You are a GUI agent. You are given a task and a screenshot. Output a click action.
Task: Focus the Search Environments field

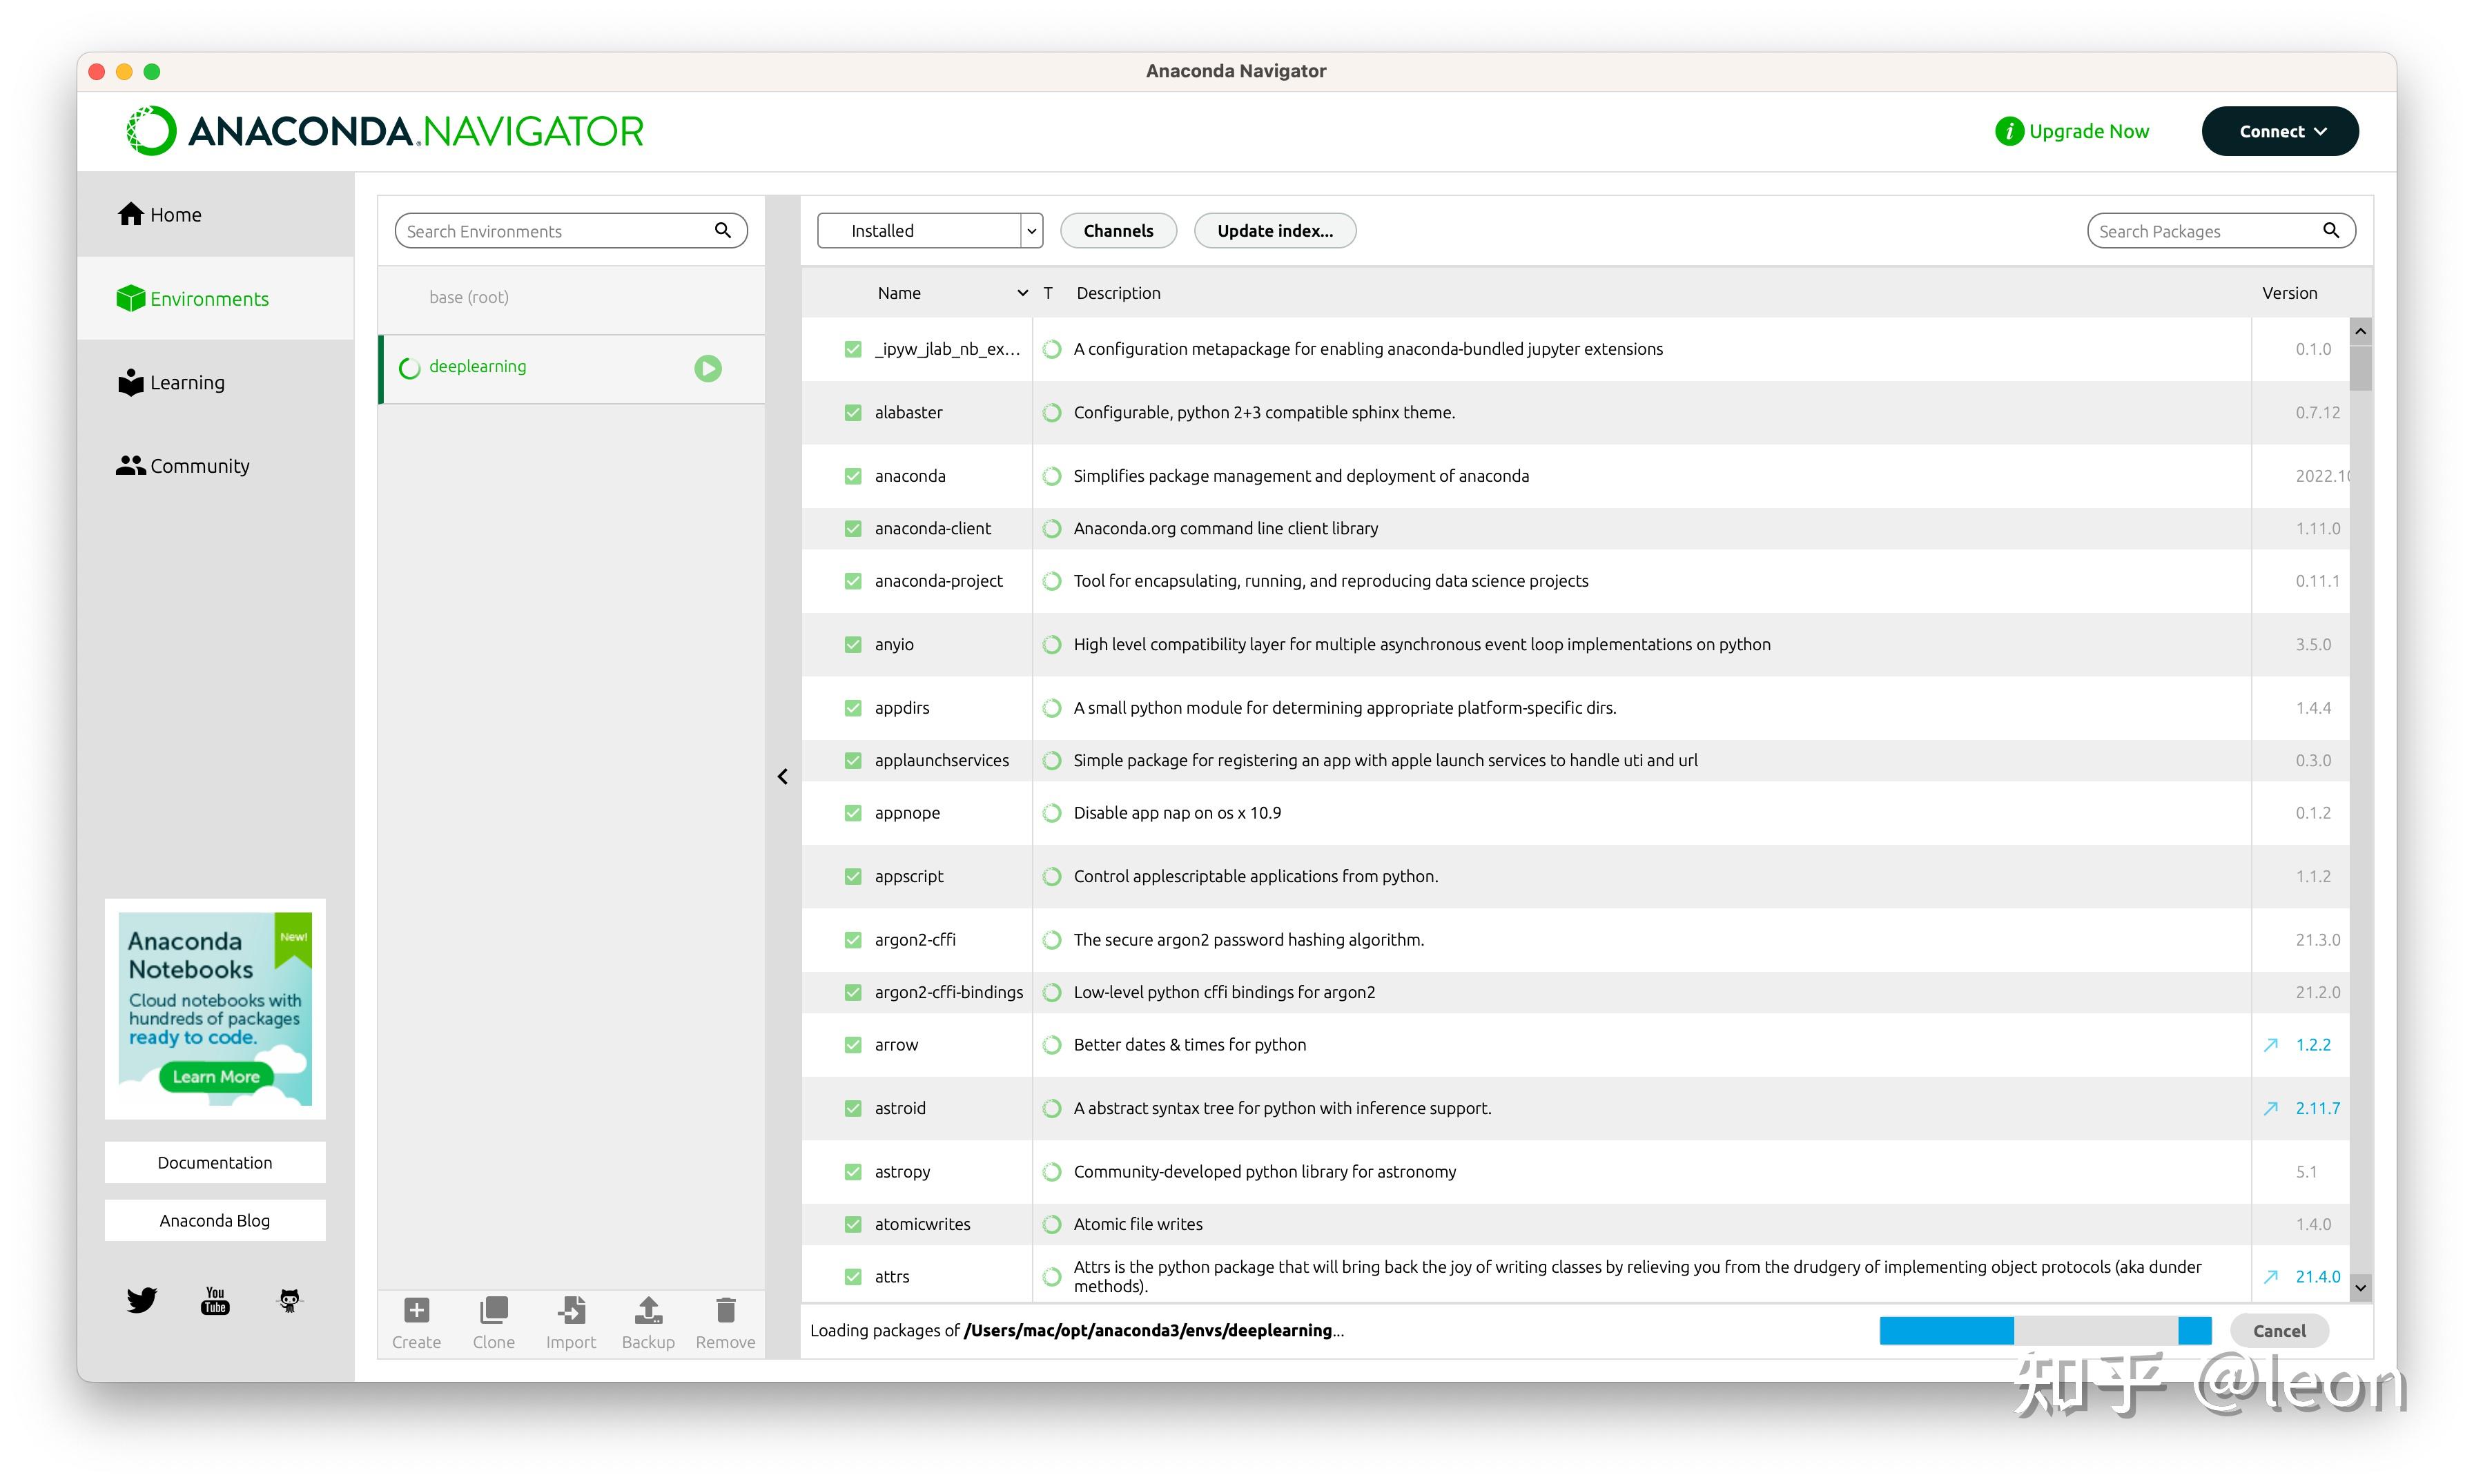[x=571, y=231]
